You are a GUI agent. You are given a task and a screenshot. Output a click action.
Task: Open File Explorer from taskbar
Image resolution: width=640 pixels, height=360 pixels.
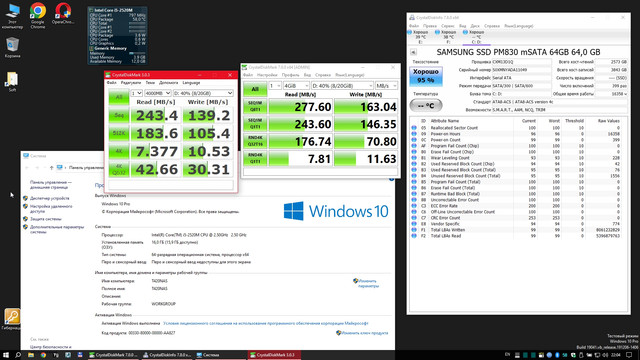point(31,355)
